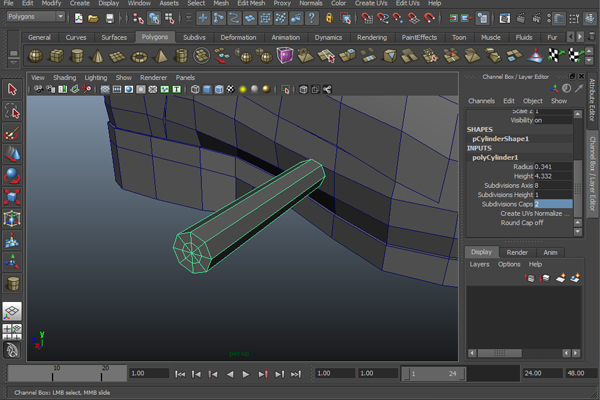Create a polygon pipe from the shelf

(181, 56)
